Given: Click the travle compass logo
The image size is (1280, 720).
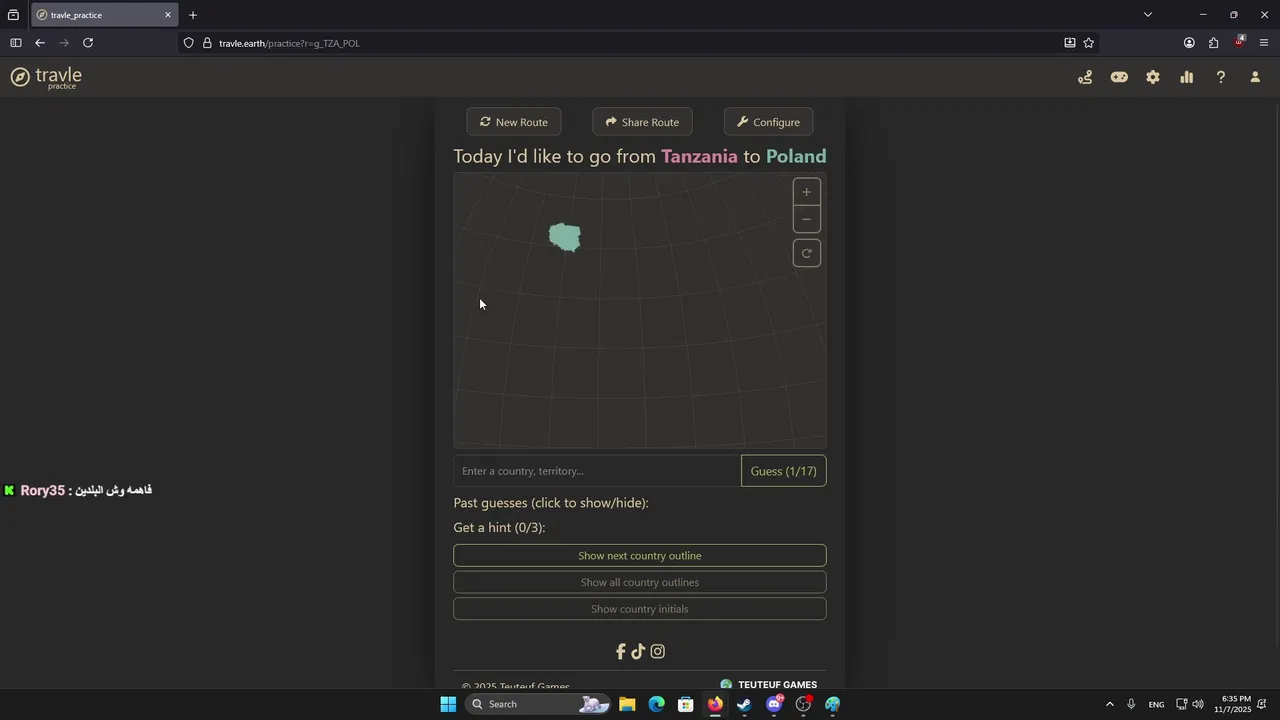Looking at the screenshot, I should point(20,77).
